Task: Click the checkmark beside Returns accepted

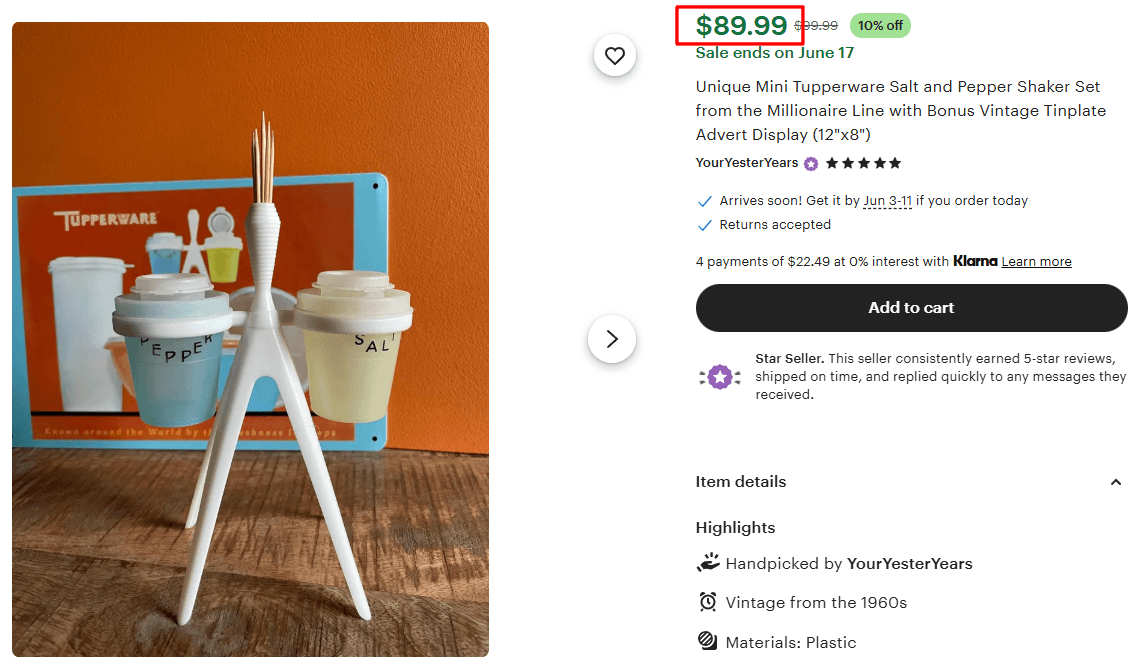Action: pos(704,225)
